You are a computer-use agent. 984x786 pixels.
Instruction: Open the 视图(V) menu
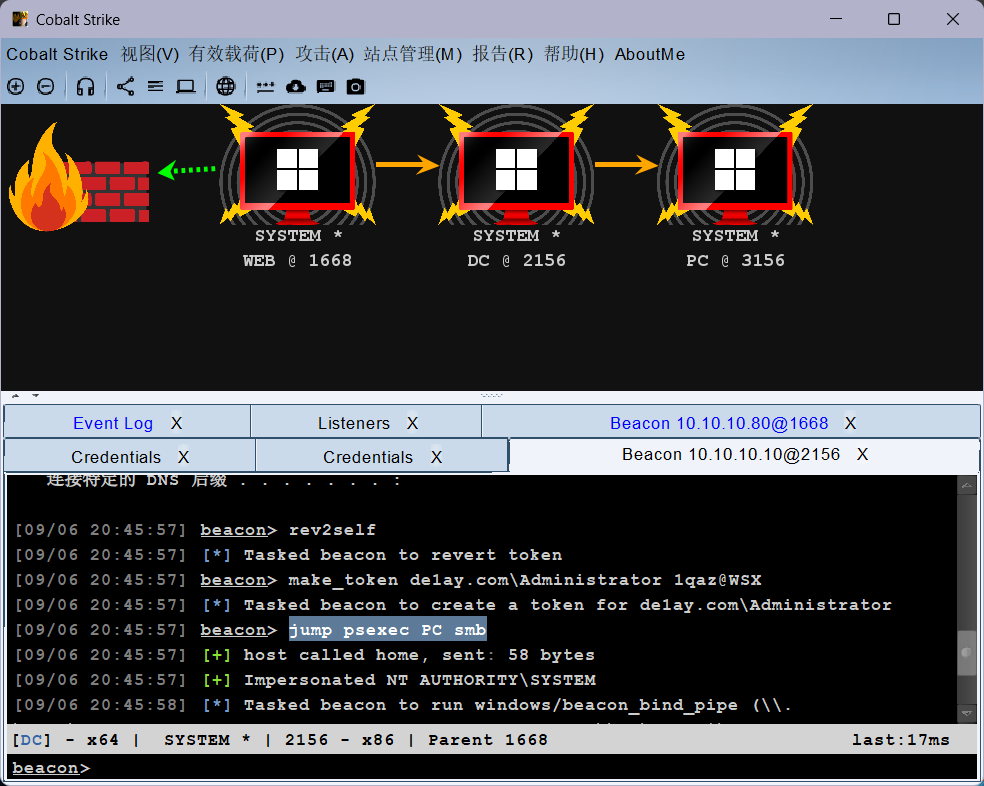click(150, 55)
